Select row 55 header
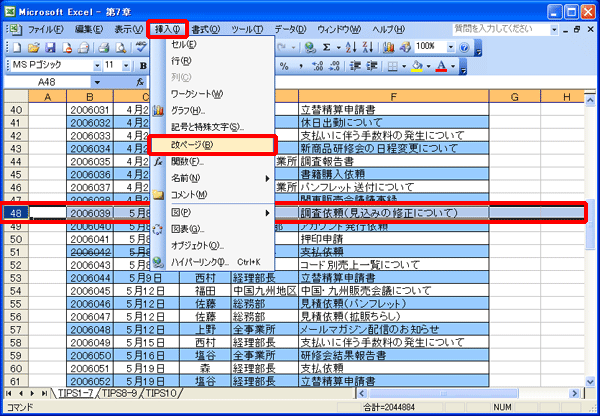 pos(16,304)
